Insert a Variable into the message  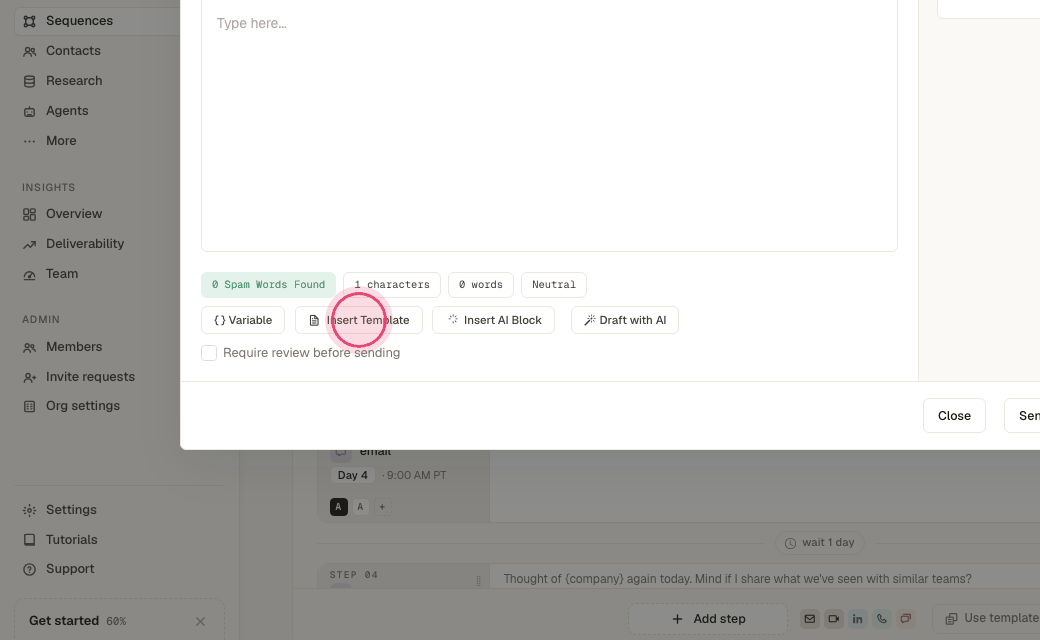[x=243, y=320]
